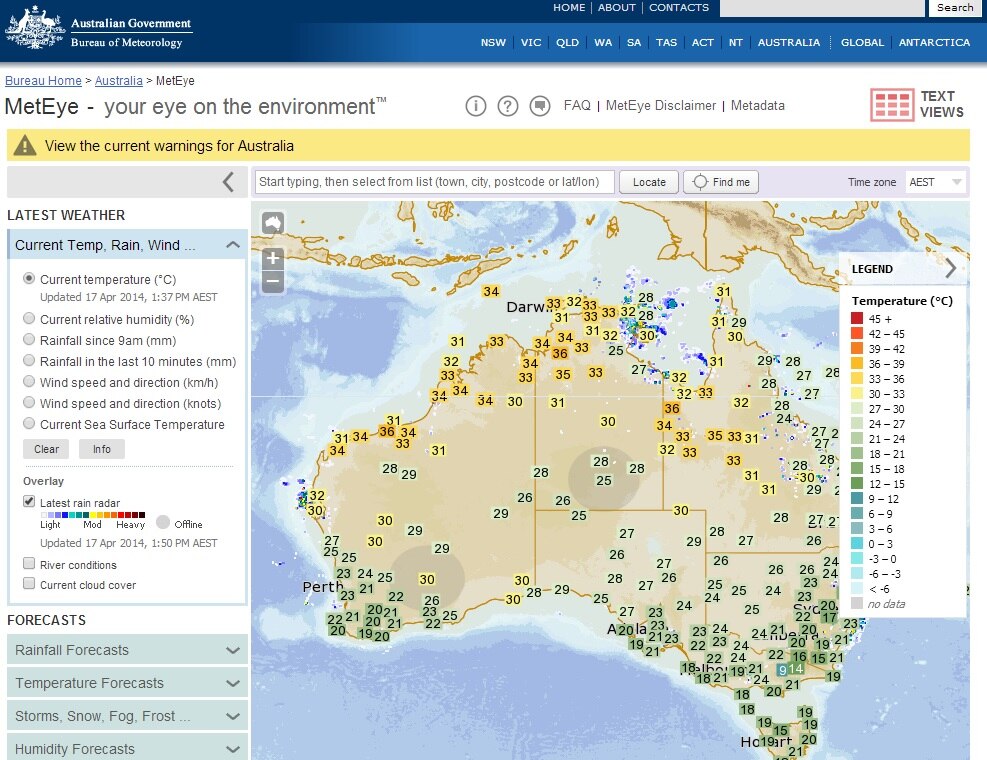Screen dimensions: 987x760
Task: Open the AEST time zone dropdown
Action: point(935,182)
